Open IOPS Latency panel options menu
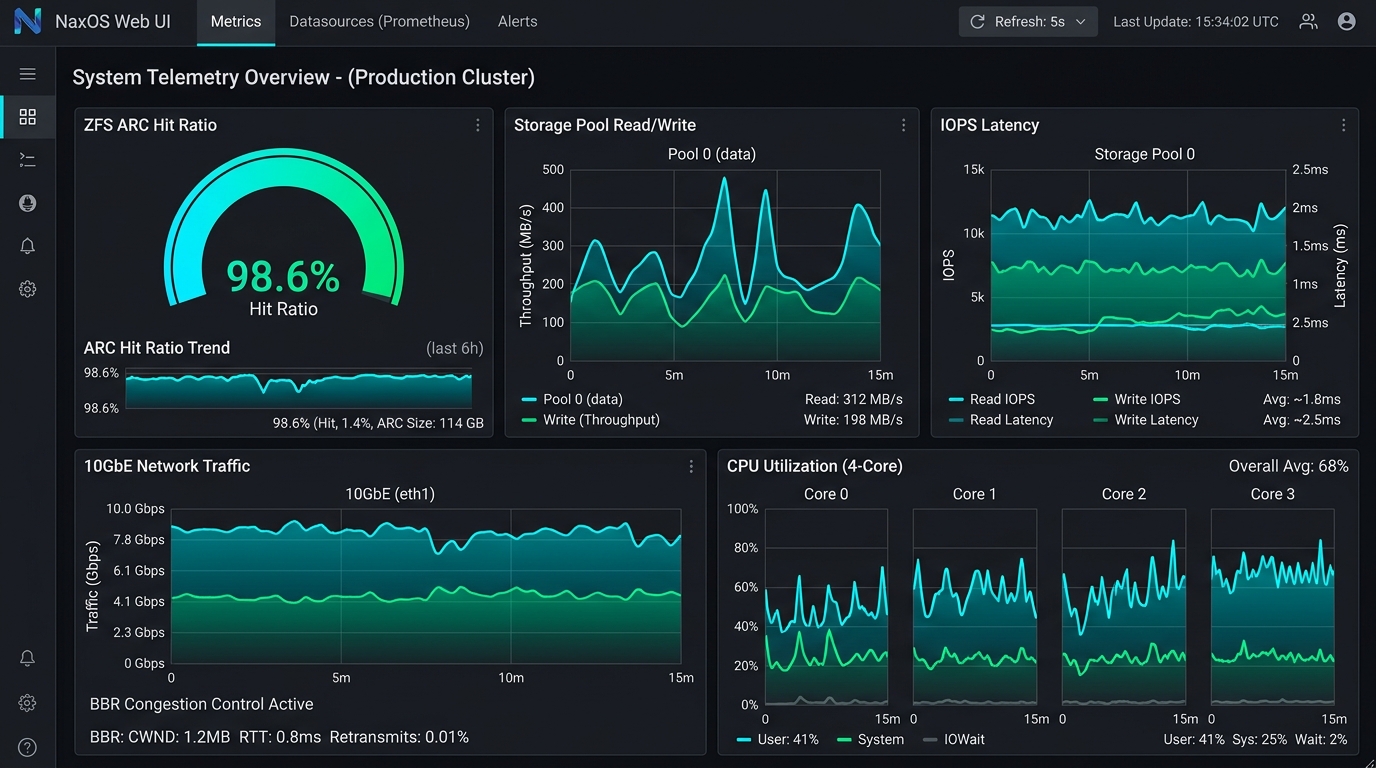This screenshot has height=768, width=1376. (1344, 125)
